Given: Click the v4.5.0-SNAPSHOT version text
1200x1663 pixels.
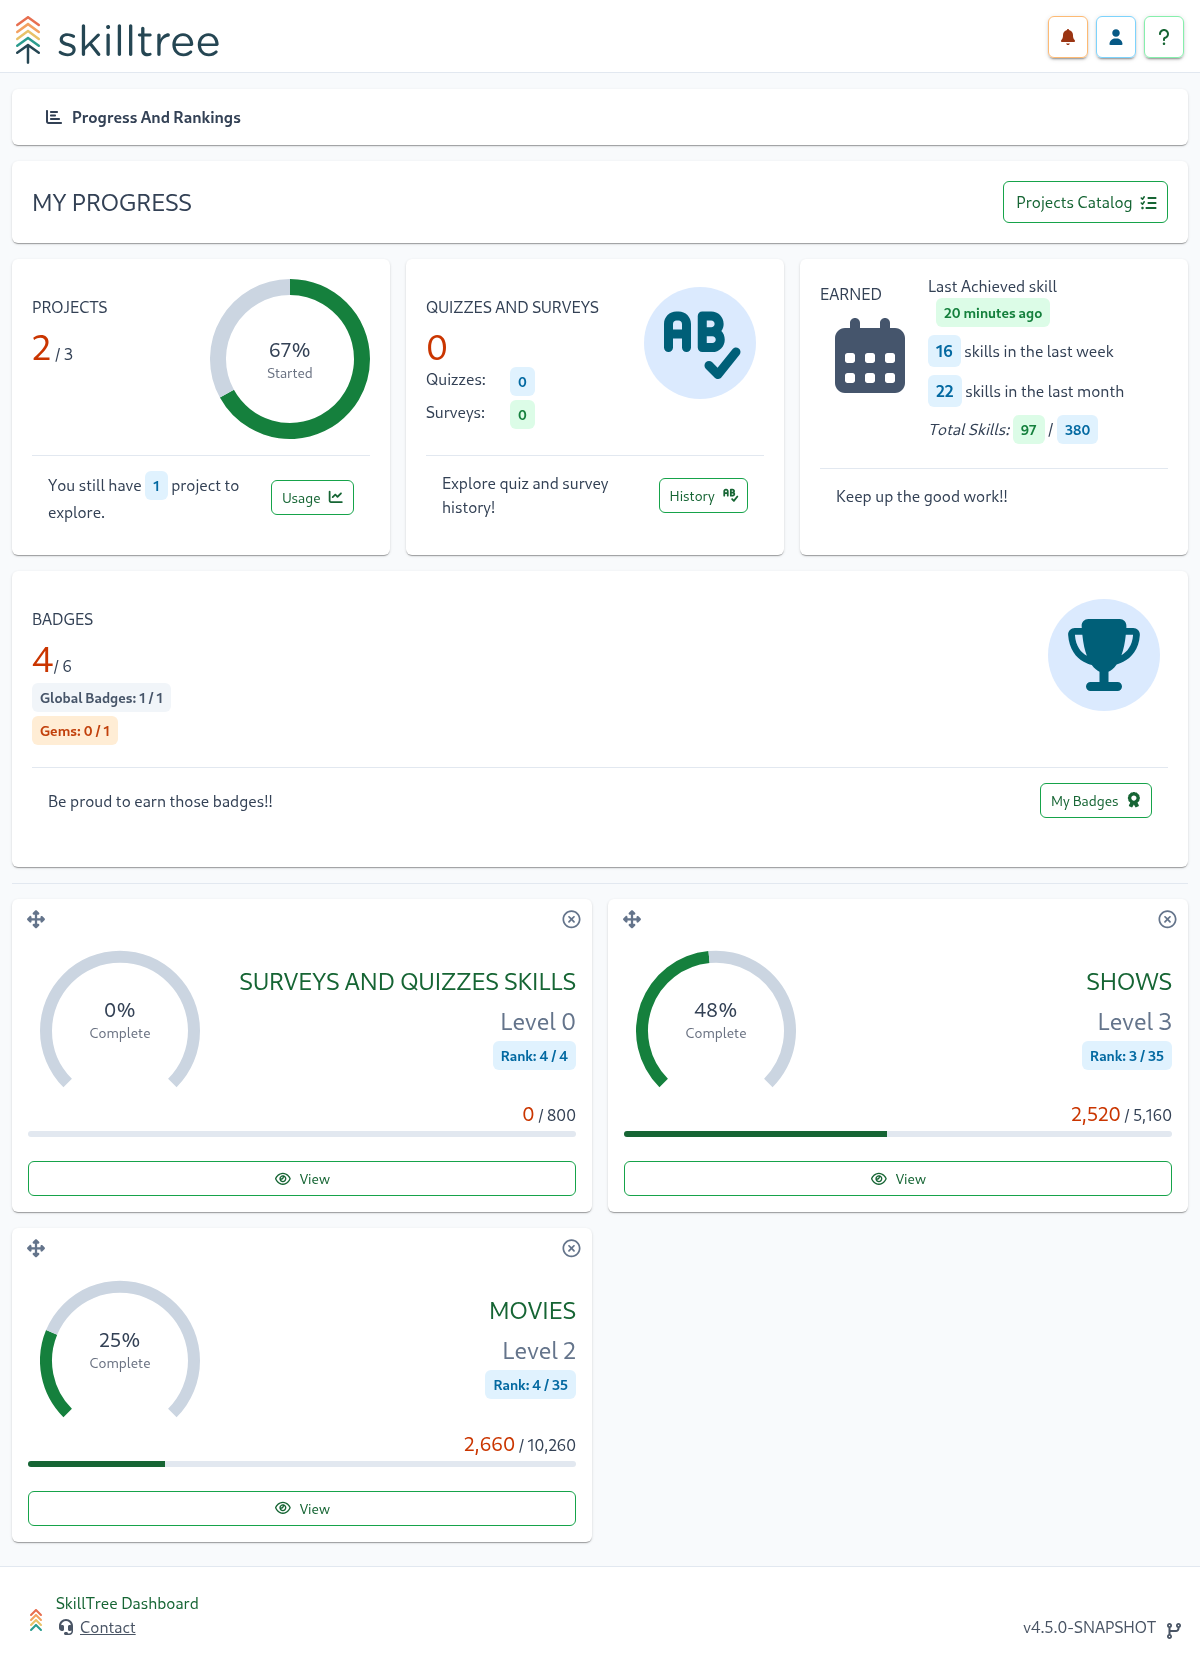Looking at the screenshot, I should coord(1089,1627).
